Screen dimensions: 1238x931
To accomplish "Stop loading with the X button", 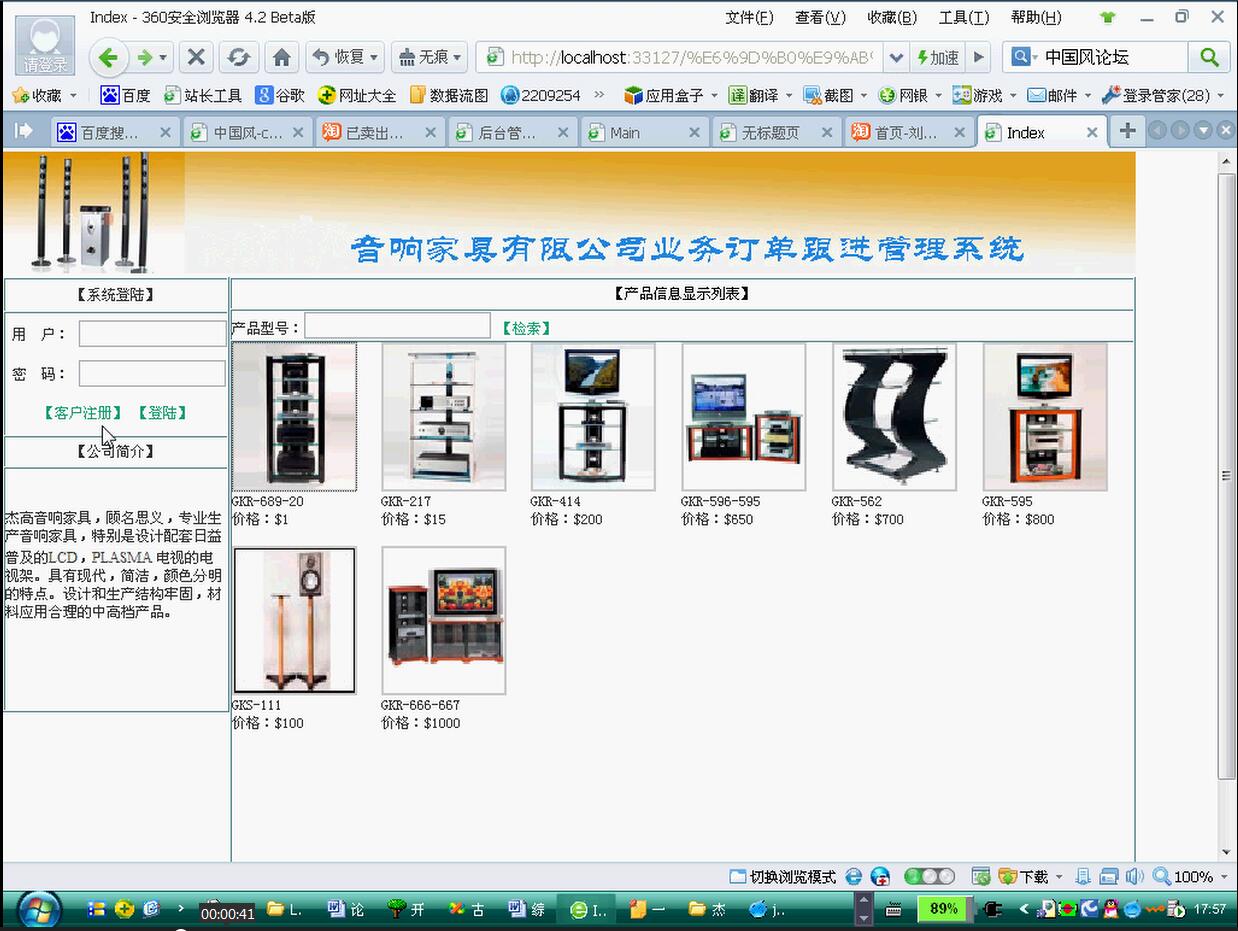I will (x=196, y=57).
